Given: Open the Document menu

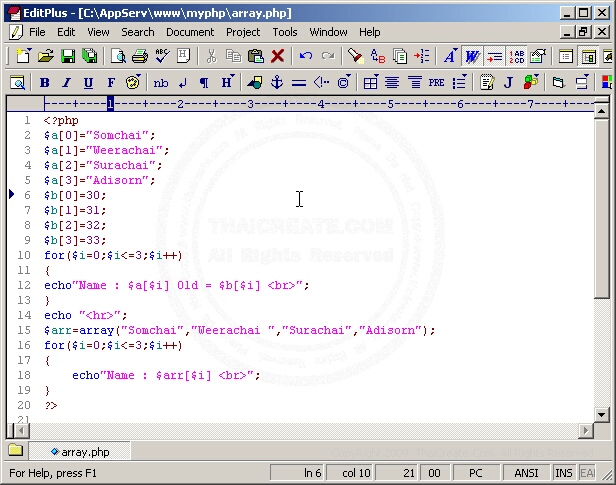Looking at the screenshot, I should pos(190,32).
